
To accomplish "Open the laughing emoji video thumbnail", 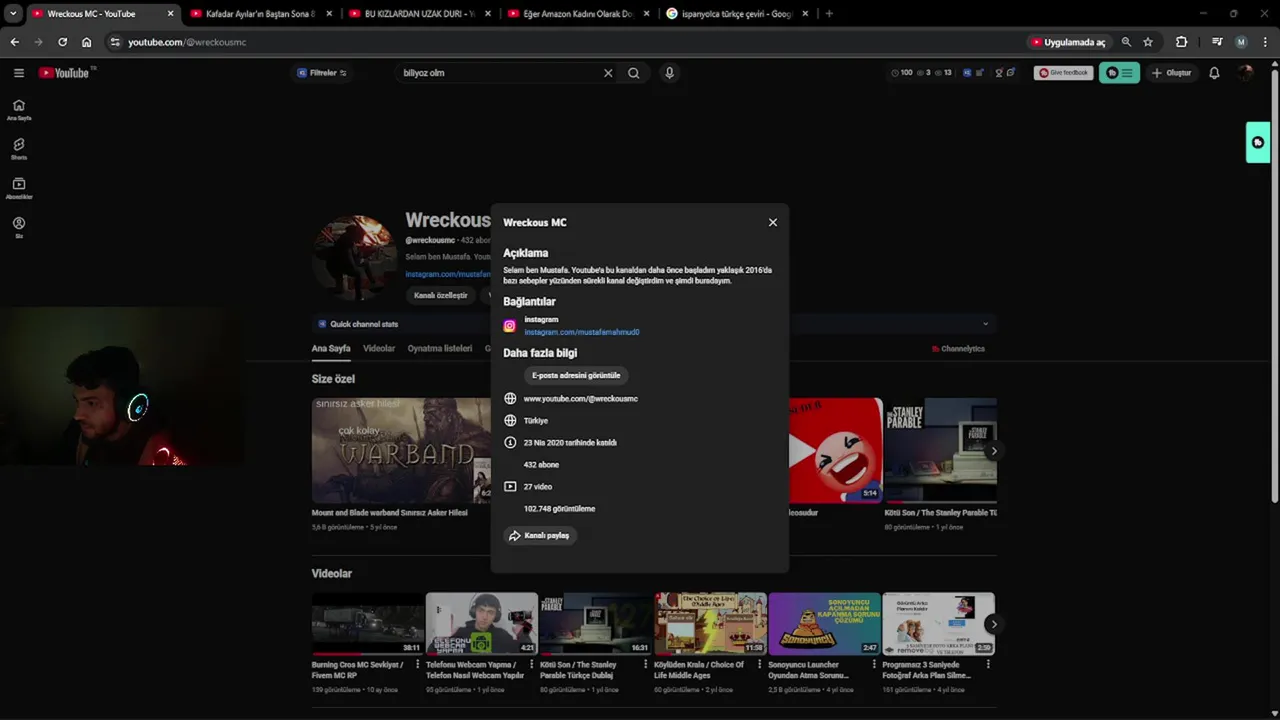I will tap(835, 450).
